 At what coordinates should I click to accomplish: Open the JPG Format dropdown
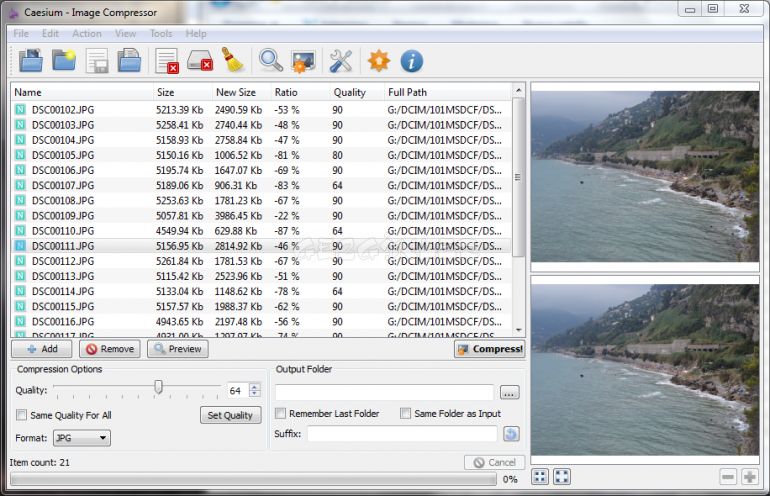tap(82, 438)
